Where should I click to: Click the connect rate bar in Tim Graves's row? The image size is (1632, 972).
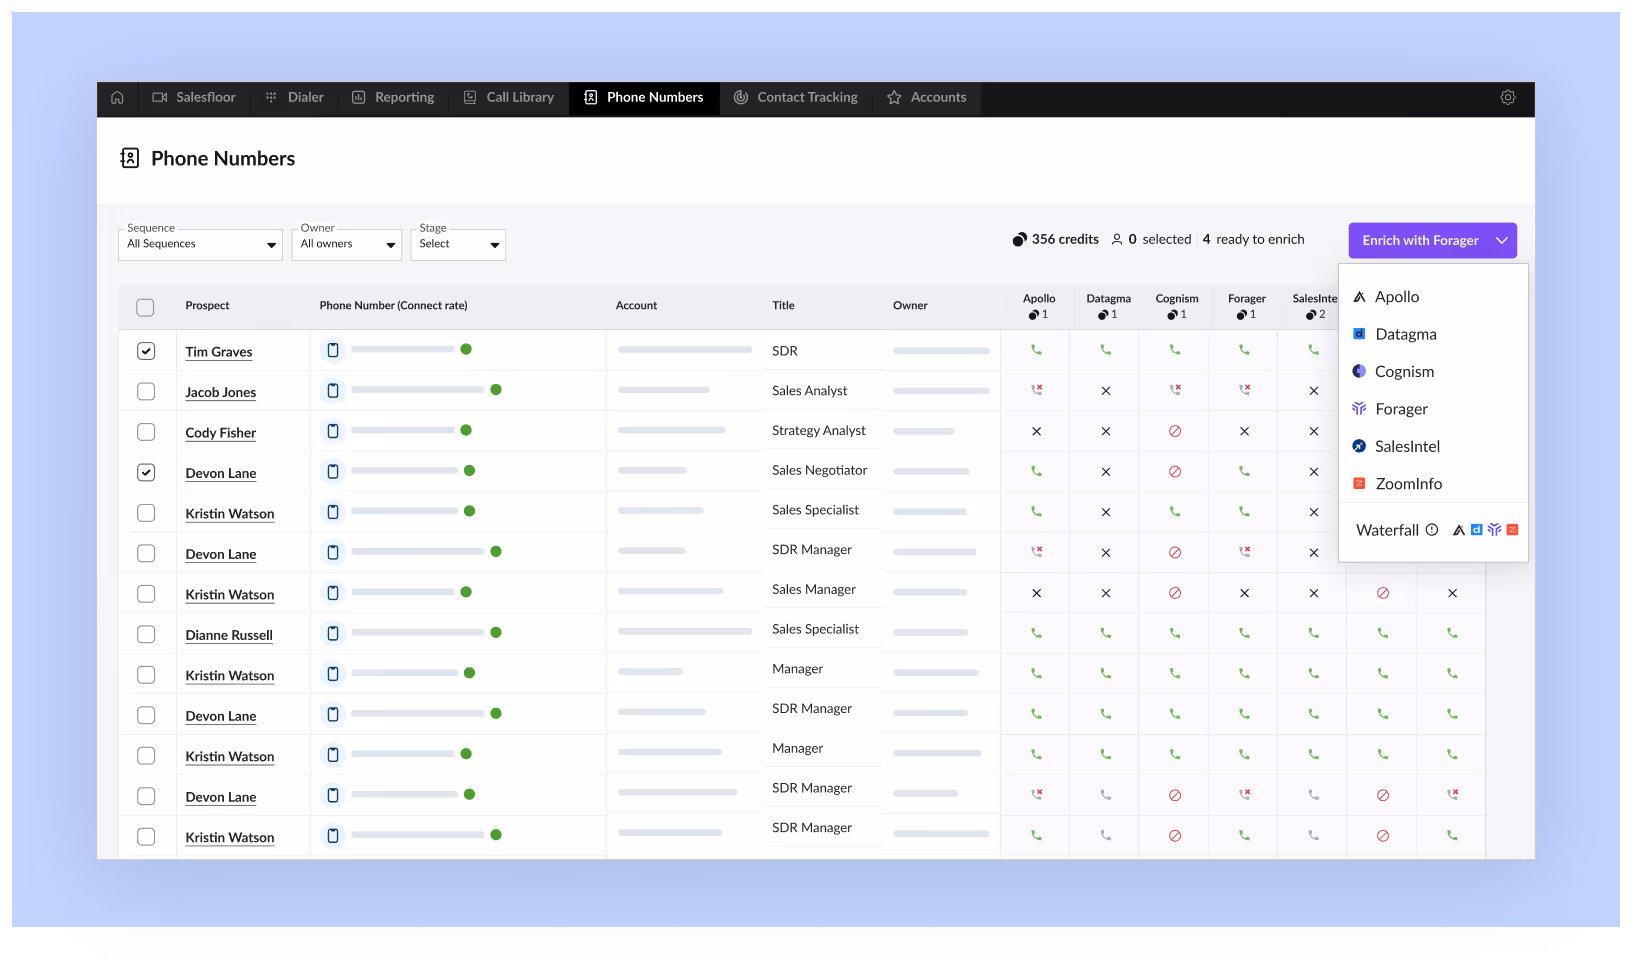click(403, 349)
